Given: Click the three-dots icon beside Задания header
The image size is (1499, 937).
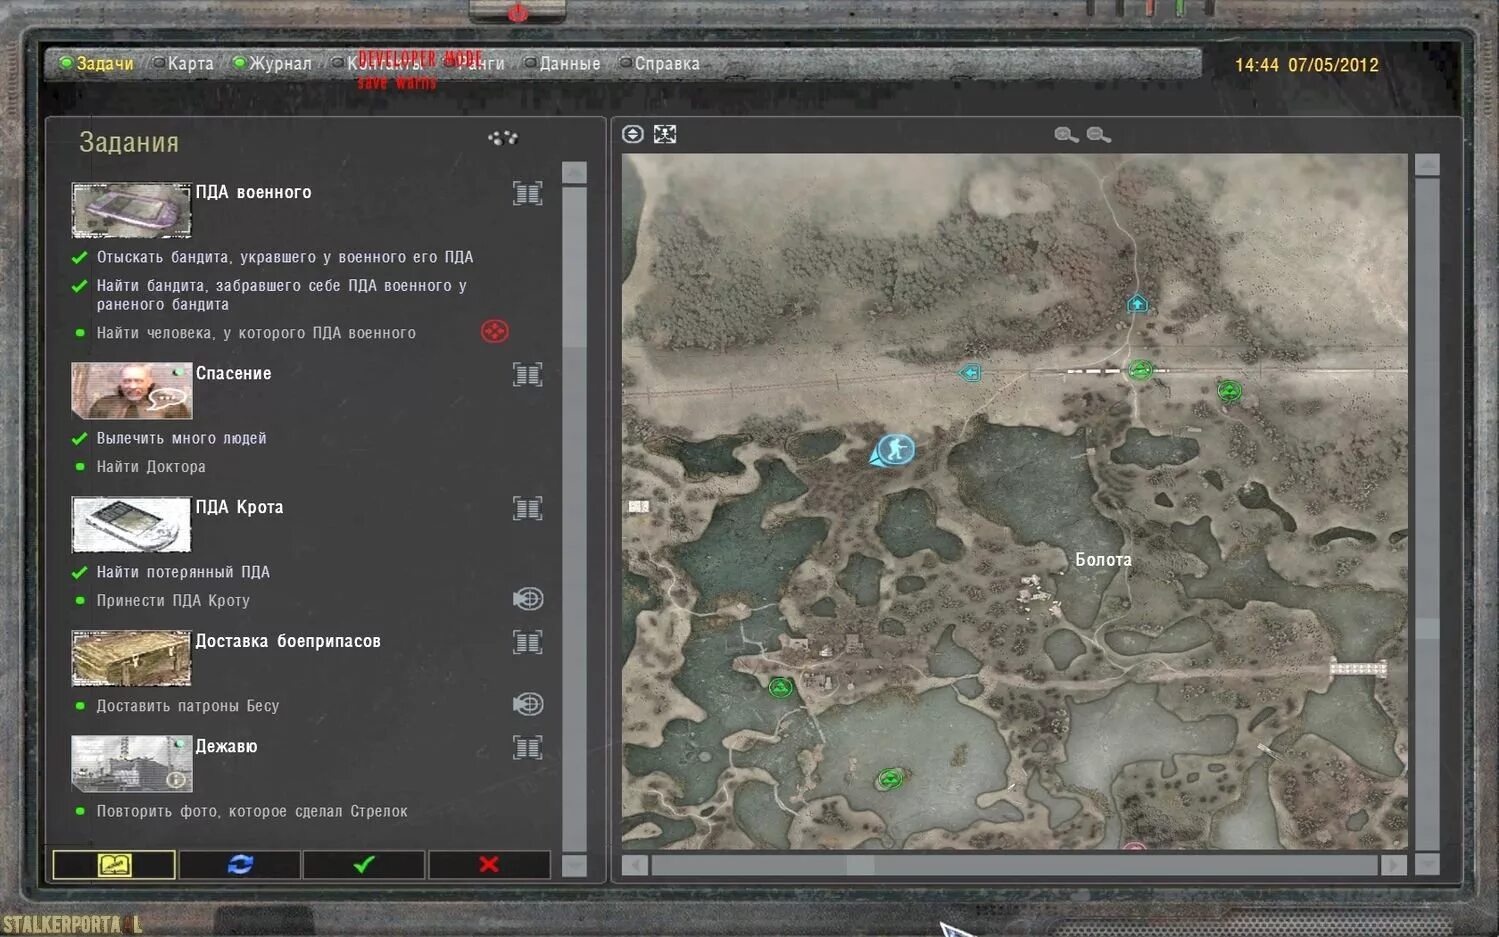Looking at the screenshot, I should click(x=503, y=137).
